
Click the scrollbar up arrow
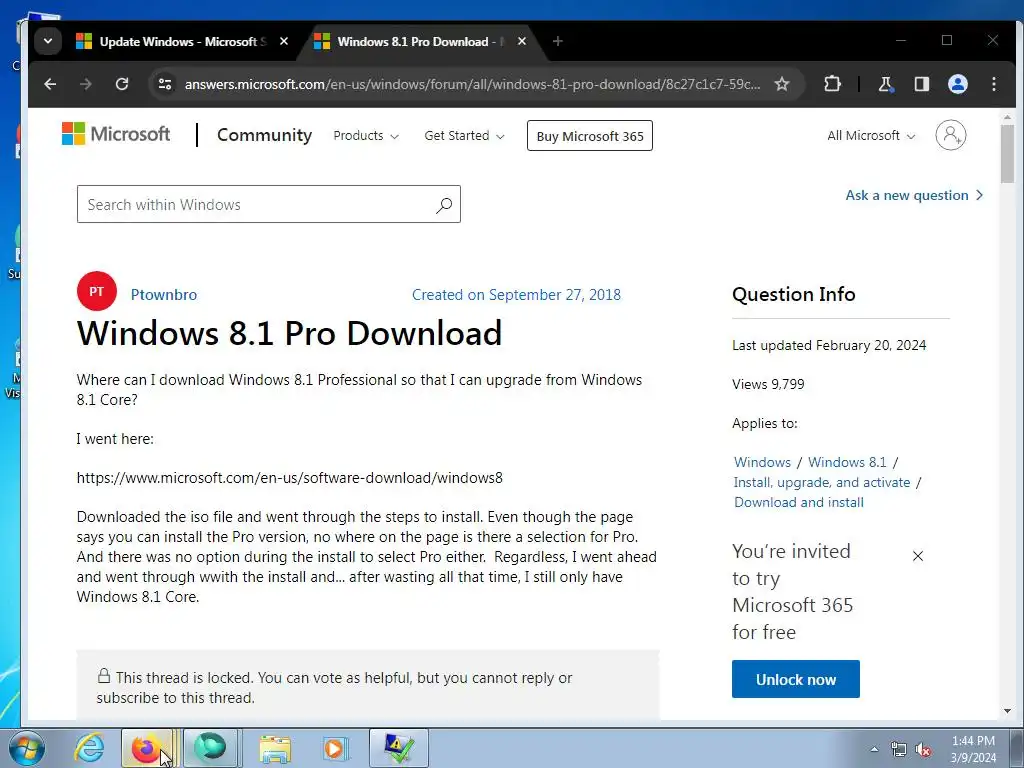1007,118
